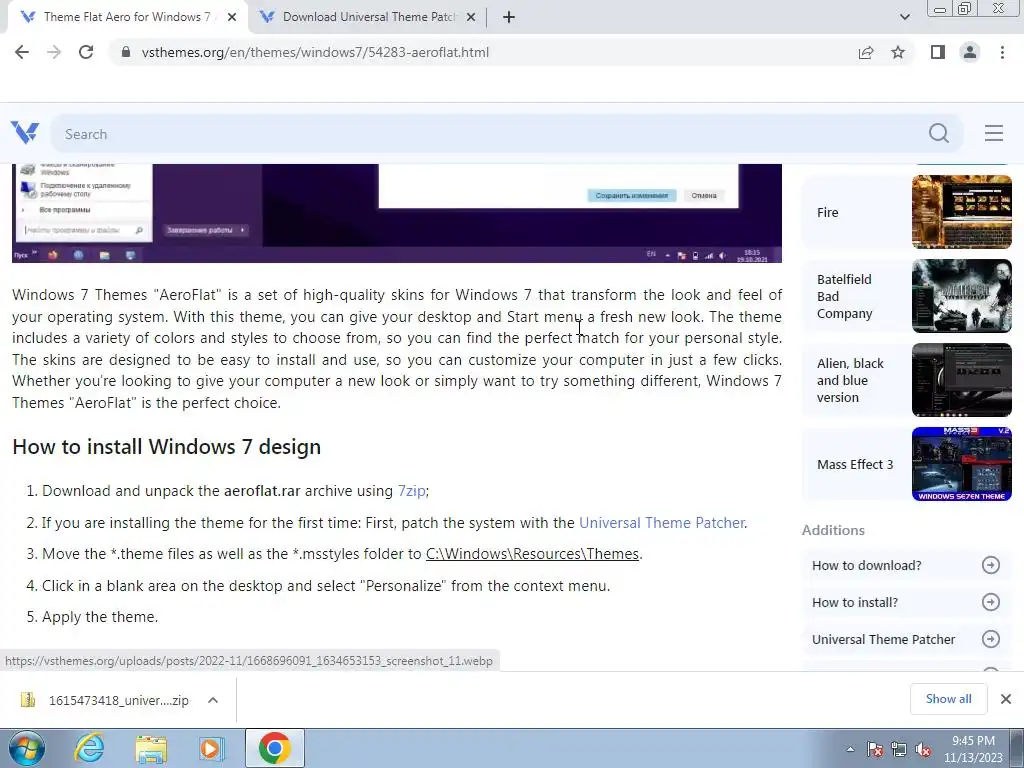Open the AeroFlat theme screenshot

click(396, 213)
